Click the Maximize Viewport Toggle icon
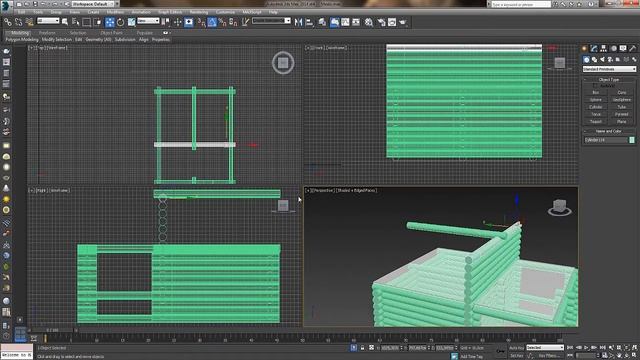 635,356
